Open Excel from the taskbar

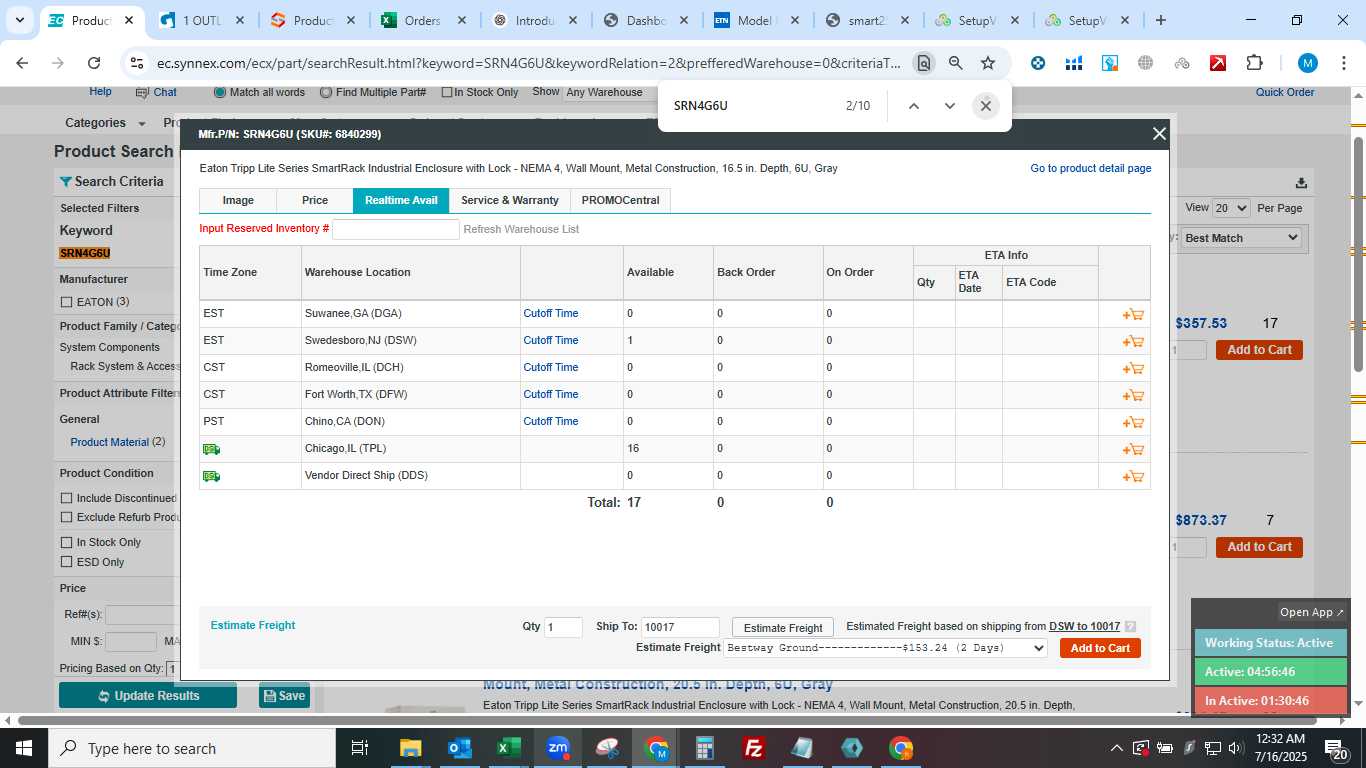click(x=508, y=748)
